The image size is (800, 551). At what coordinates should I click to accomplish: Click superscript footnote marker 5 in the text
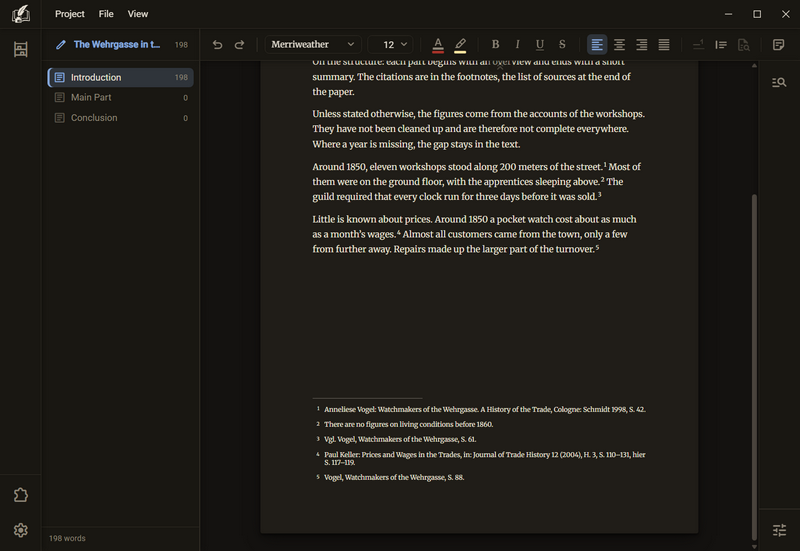(597, 247)
